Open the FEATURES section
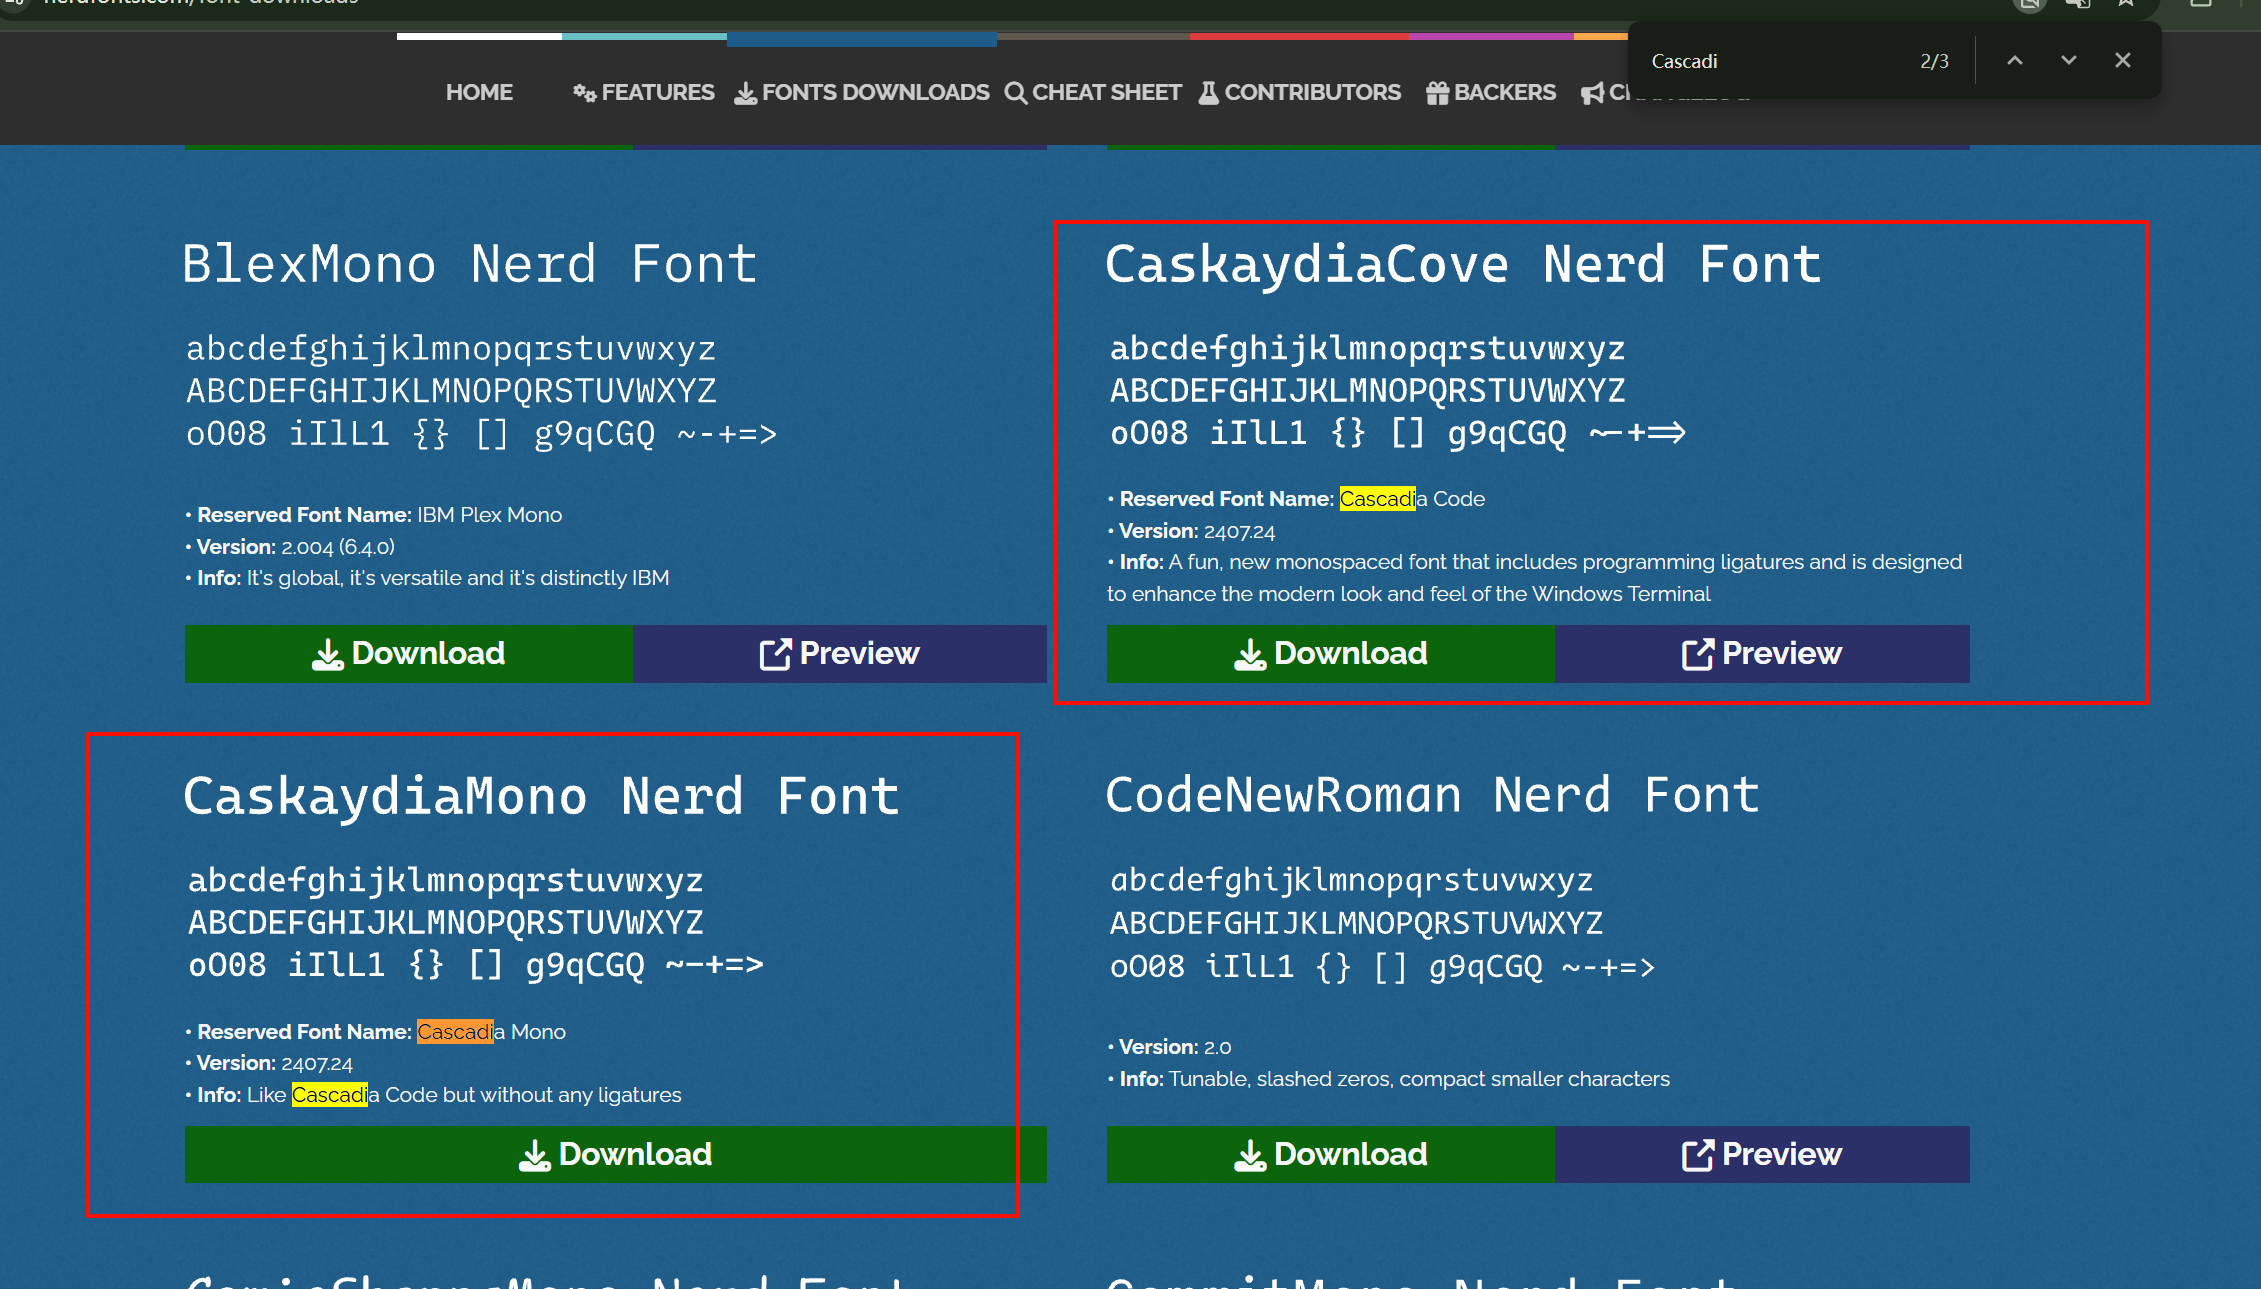Screen dimensions: 2261x1289 click(x=644, y=92)
